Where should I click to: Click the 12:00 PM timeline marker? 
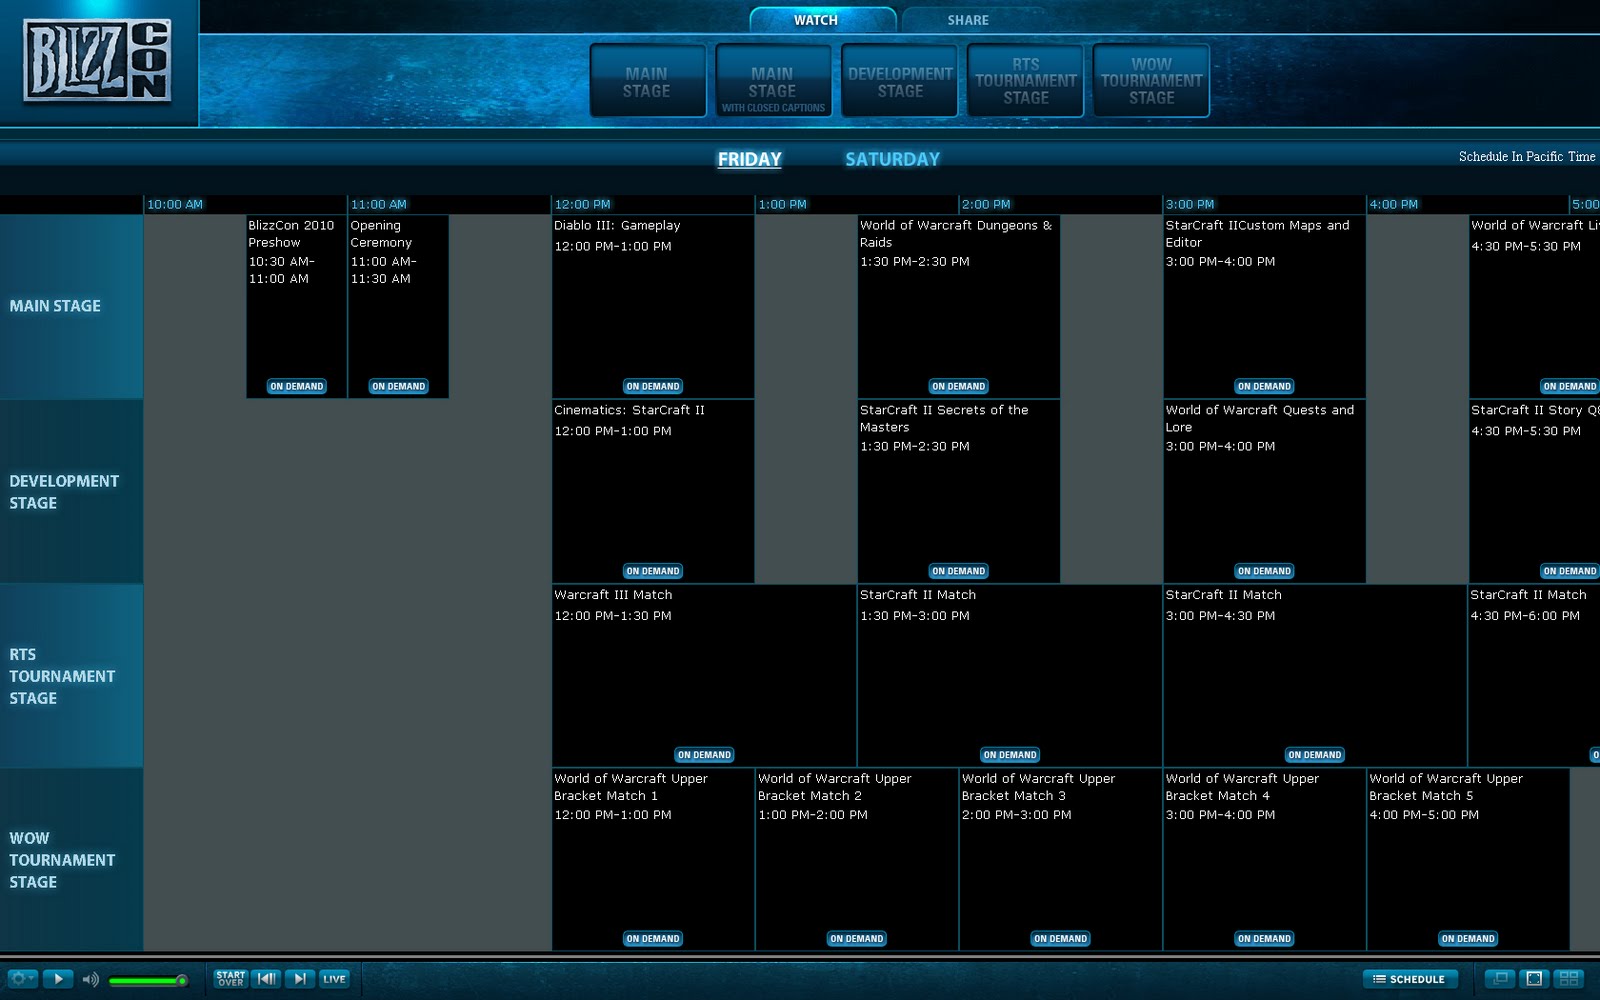582,205
